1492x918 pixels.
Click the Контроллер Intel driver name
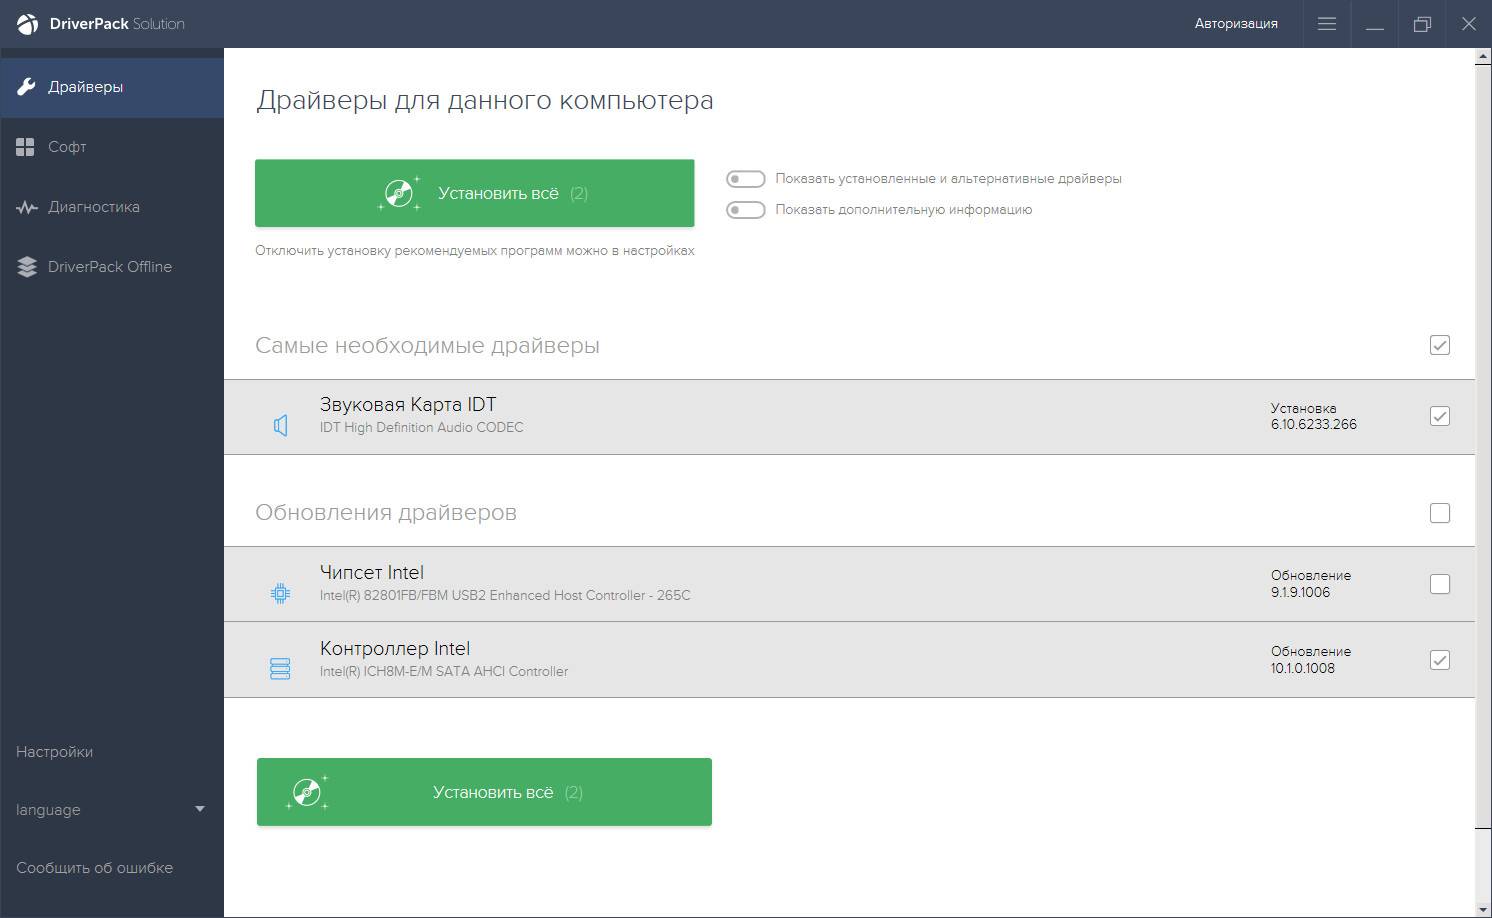395,649
